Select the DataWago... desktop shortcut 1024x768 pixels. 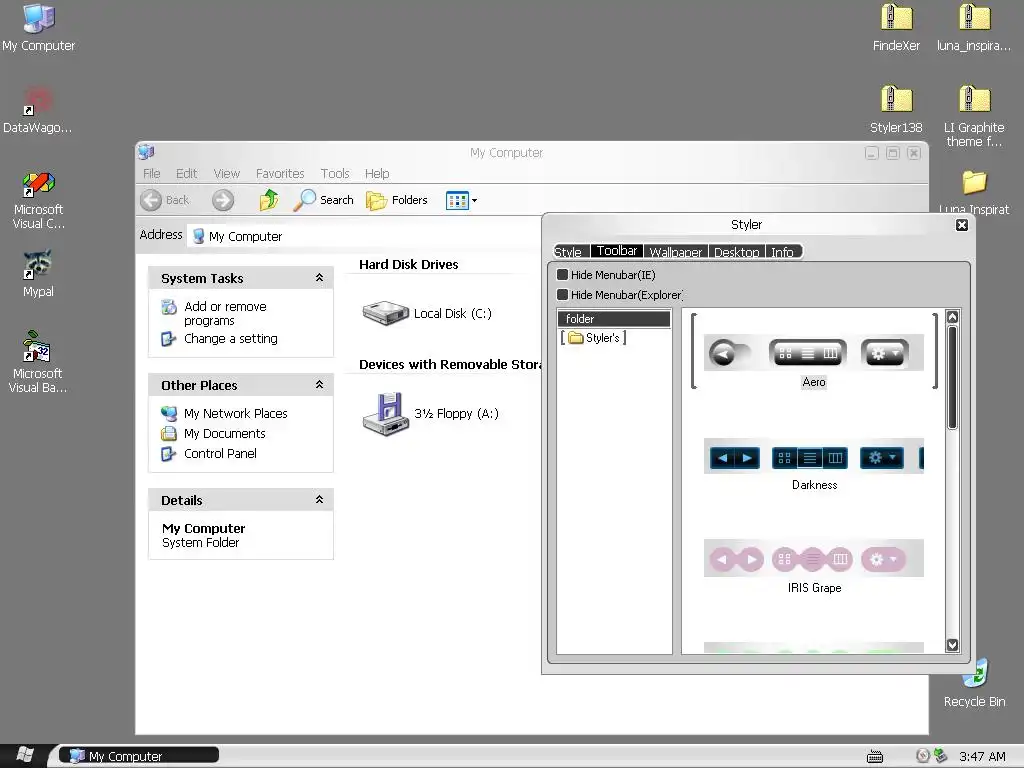pyautogui.click(x=38, y=110)
